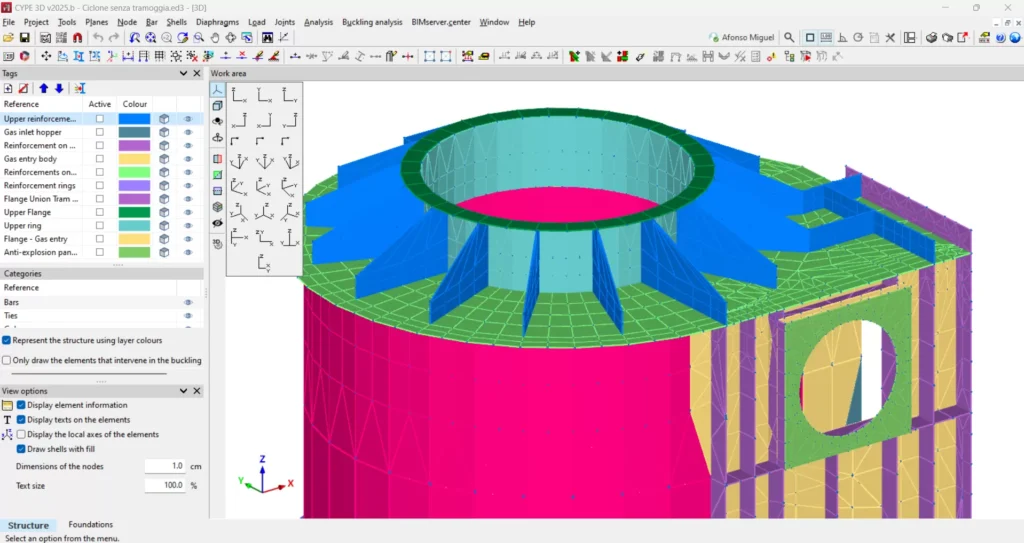Open a file with the folder icon
1024x543 pixels.
pyautogui.click(x=8, y=38)
